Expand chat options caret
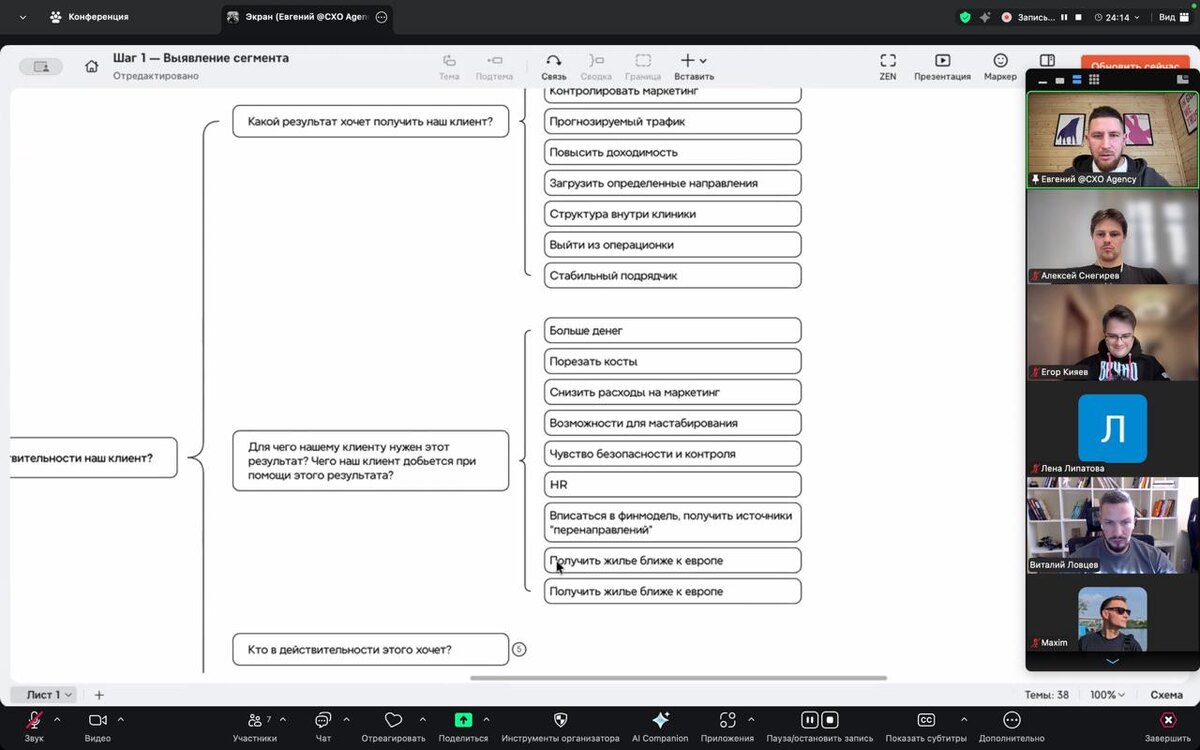Screen dimensions: 1200x750 pos(346,719)
